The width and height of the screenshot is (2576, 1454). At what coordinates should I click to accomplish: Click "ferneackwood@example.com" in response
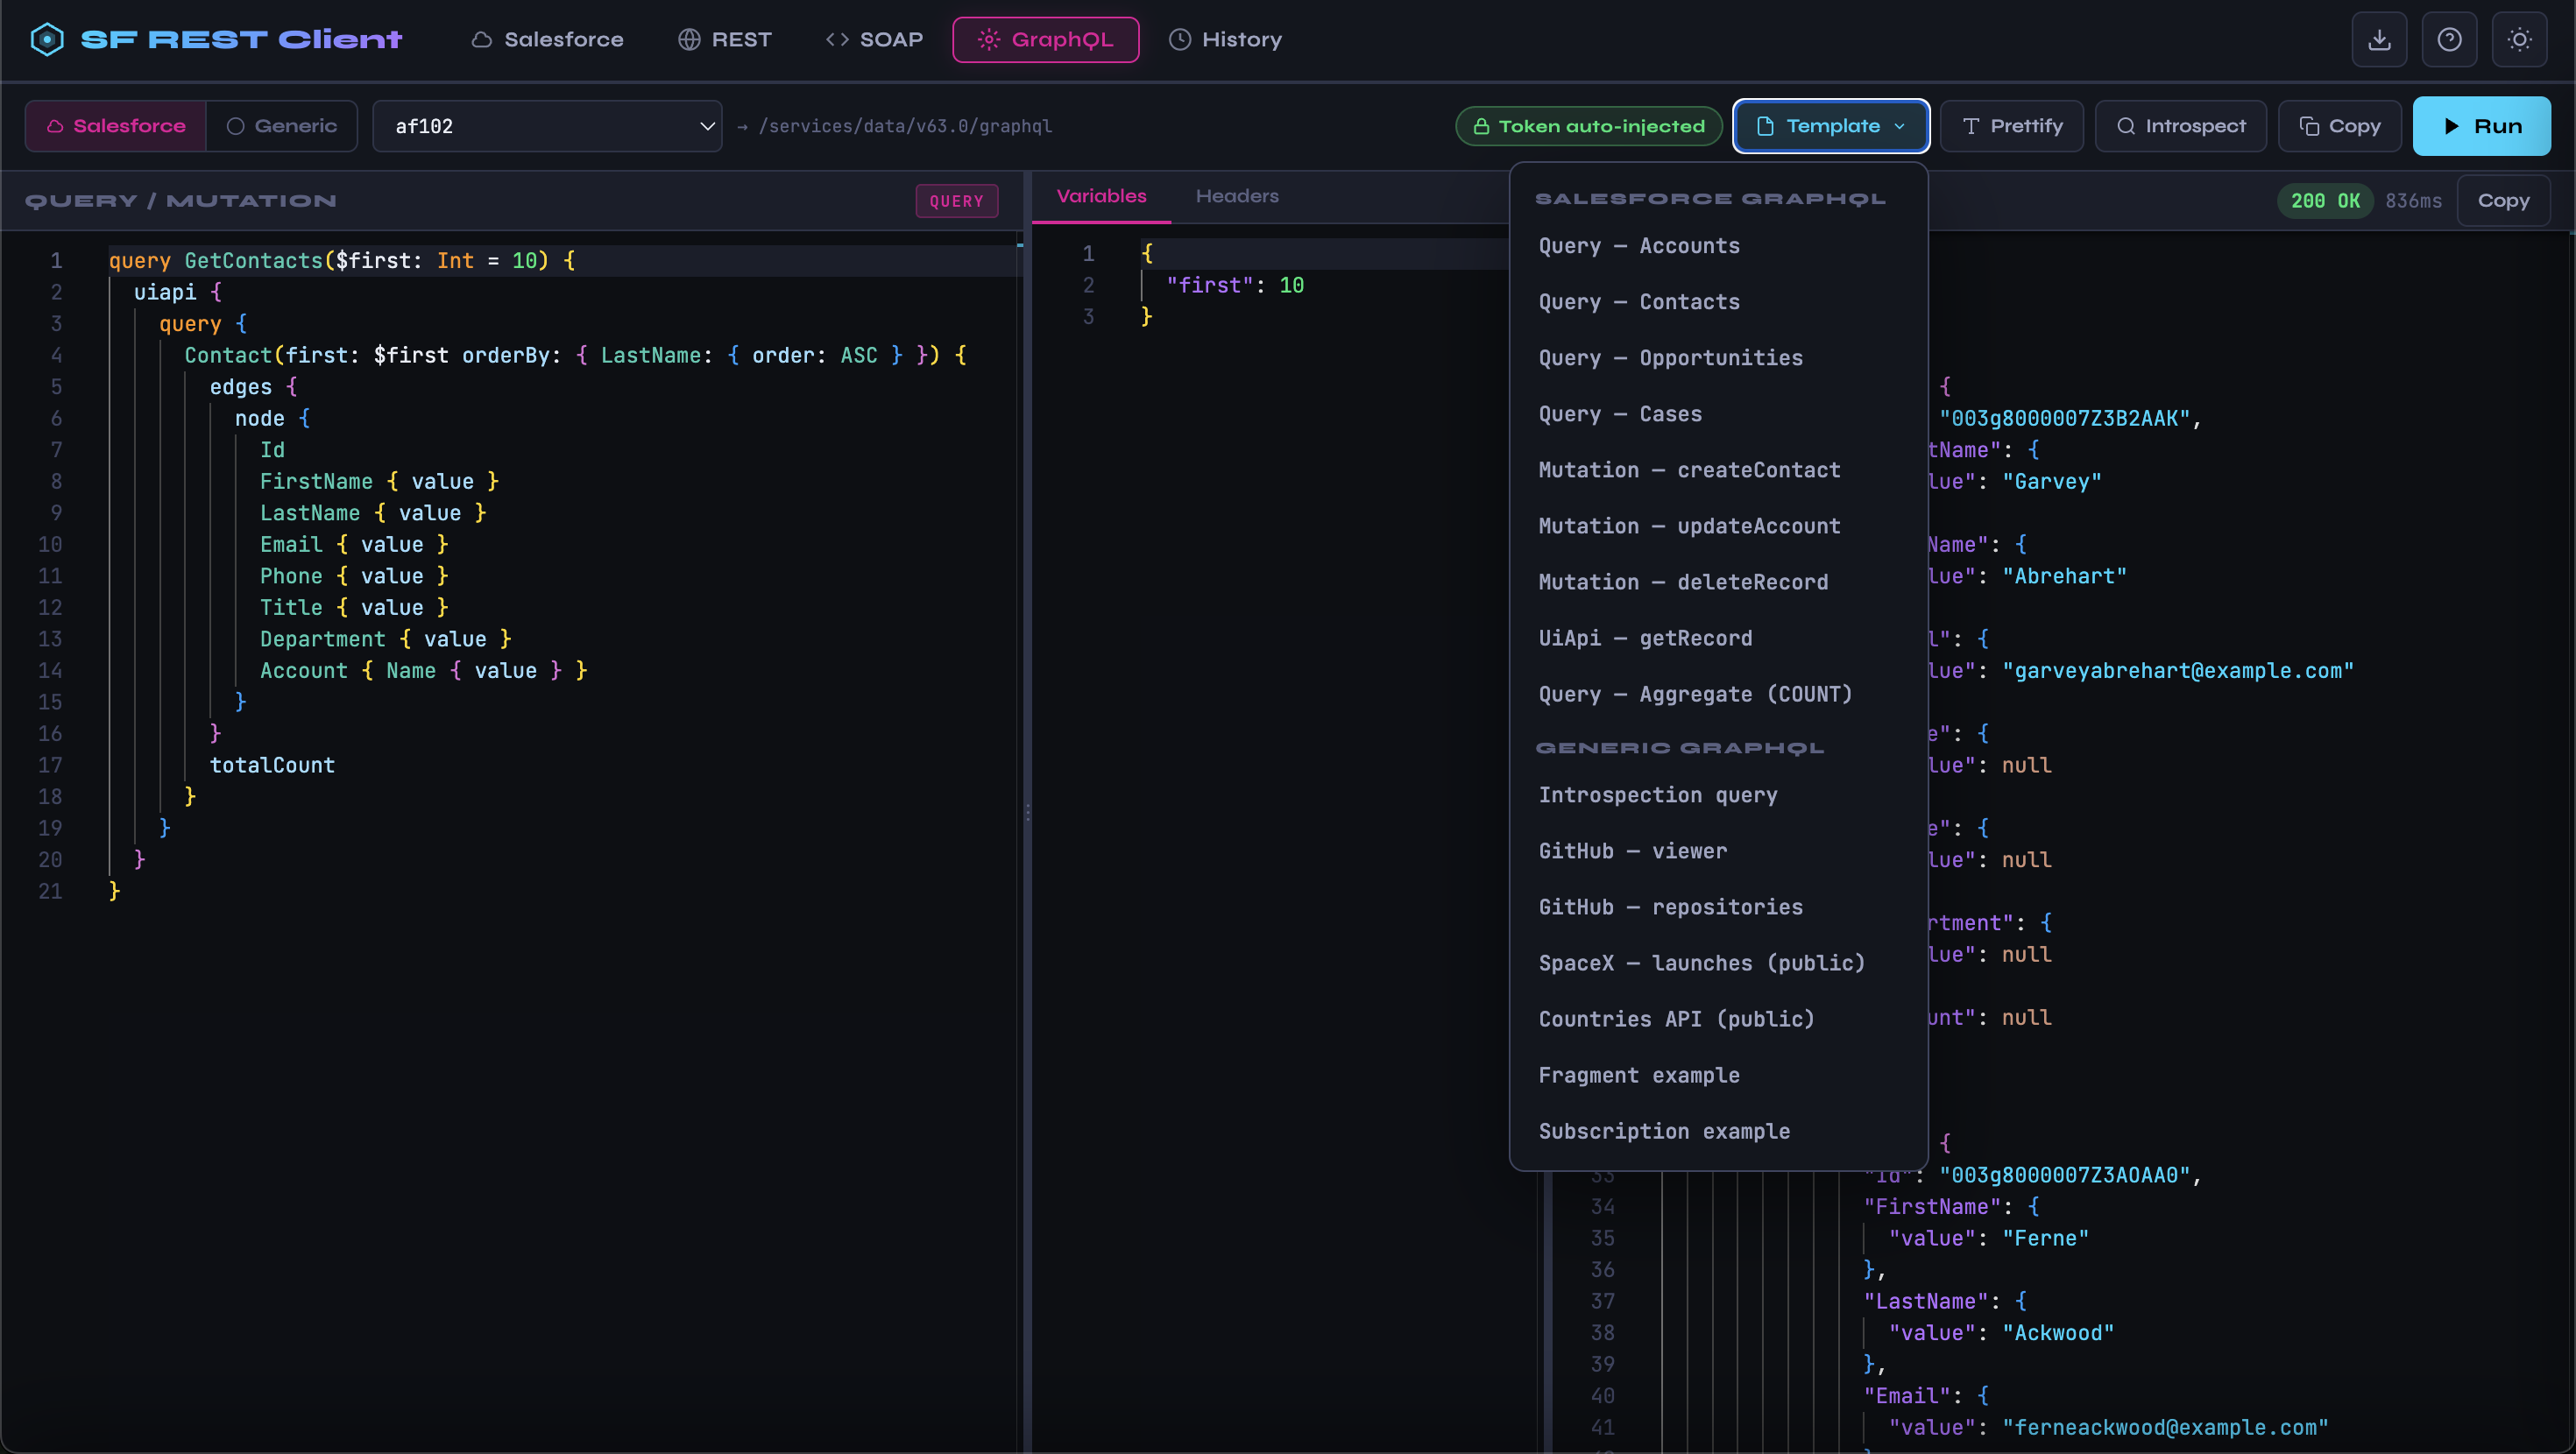2166,1428
